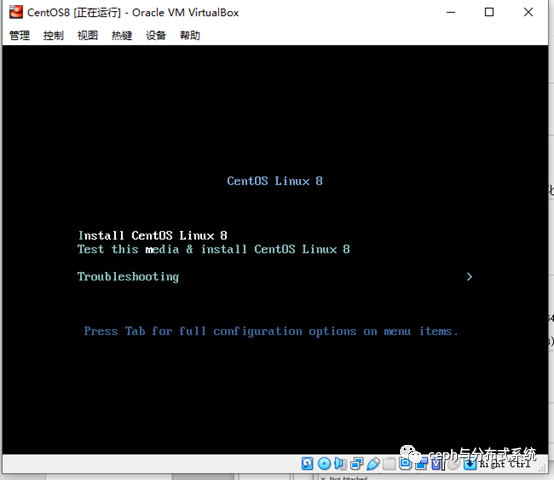This screenshot has height=480, width=554.
Task: Select Install CentOS Linux 8 boot entry
Action: click(x=153, y=236)
